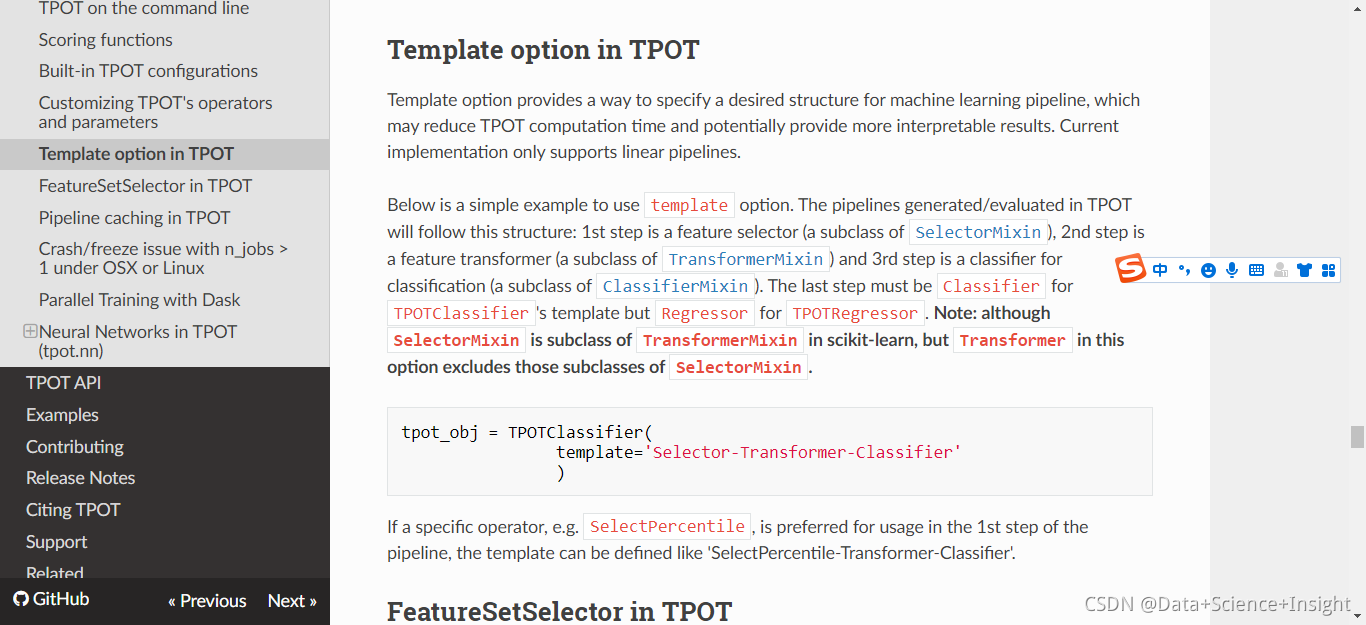Expand the Related sidebar entry

click(x=54, y=572)
